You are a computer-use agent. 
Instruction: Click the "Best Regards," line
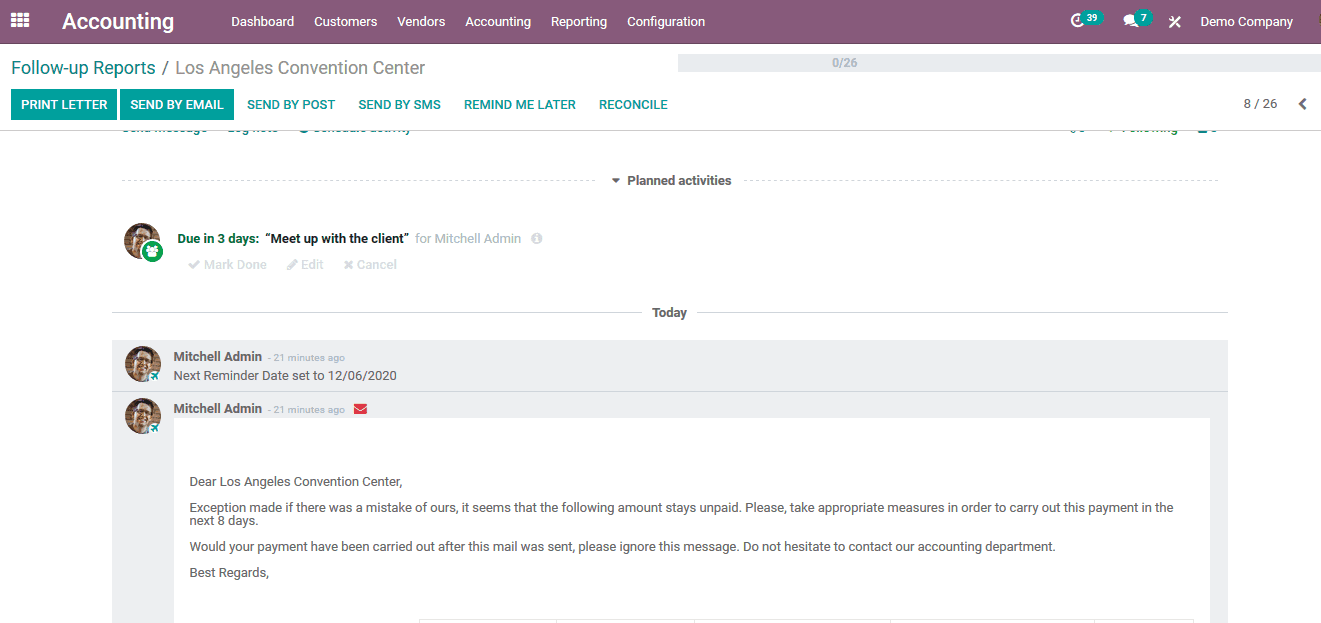coord(229,573)
